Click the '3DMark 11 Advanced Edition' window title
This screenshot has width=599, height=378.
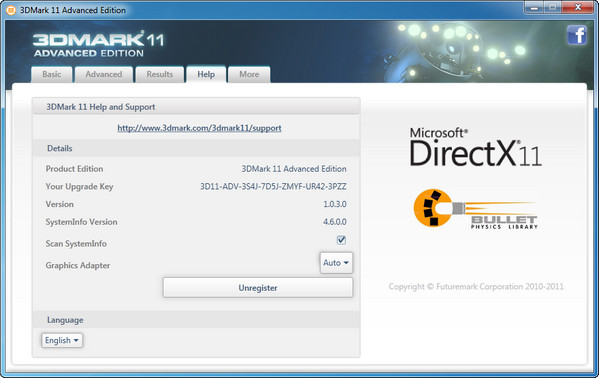[x=73, y=10]
